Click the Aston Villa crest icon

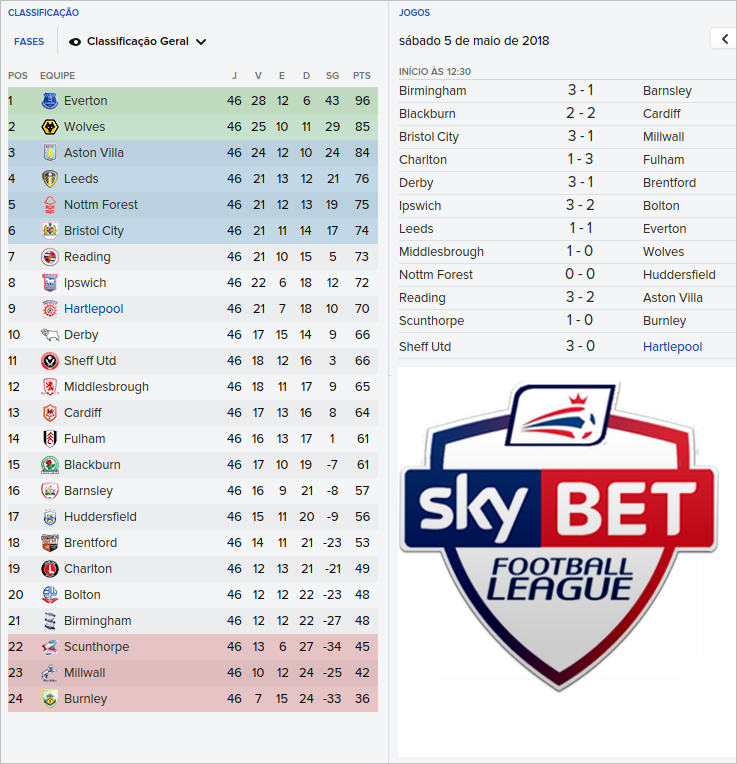[50, 153]
